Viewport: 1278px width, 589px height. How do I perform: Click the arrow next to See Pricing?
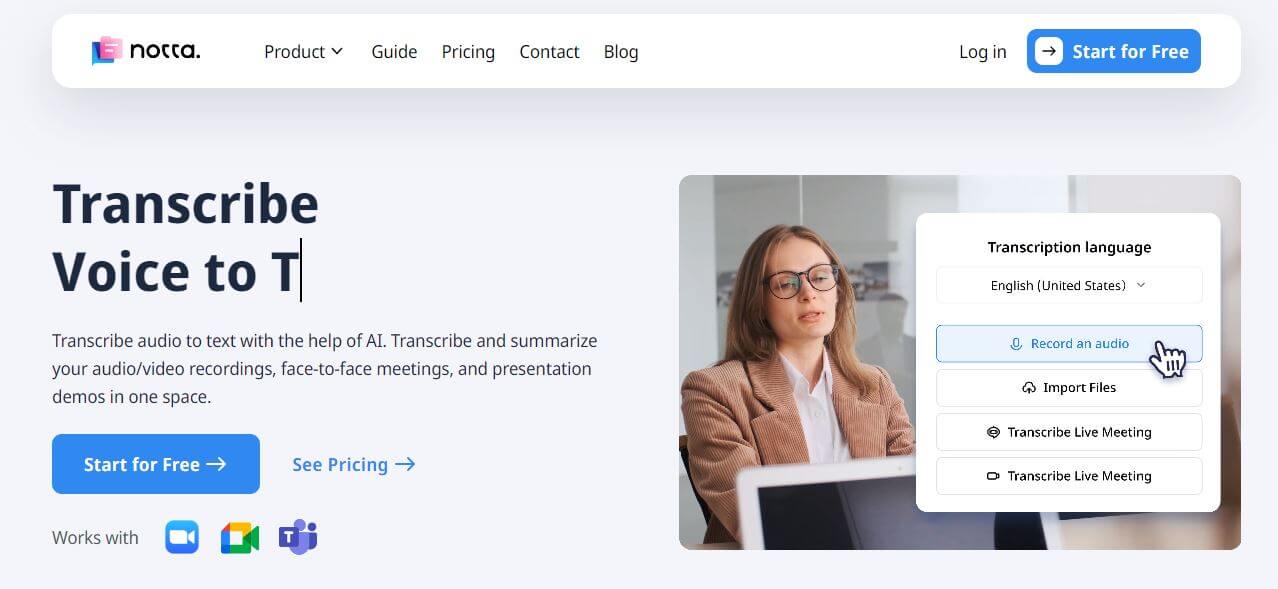(x=405, y=464)
